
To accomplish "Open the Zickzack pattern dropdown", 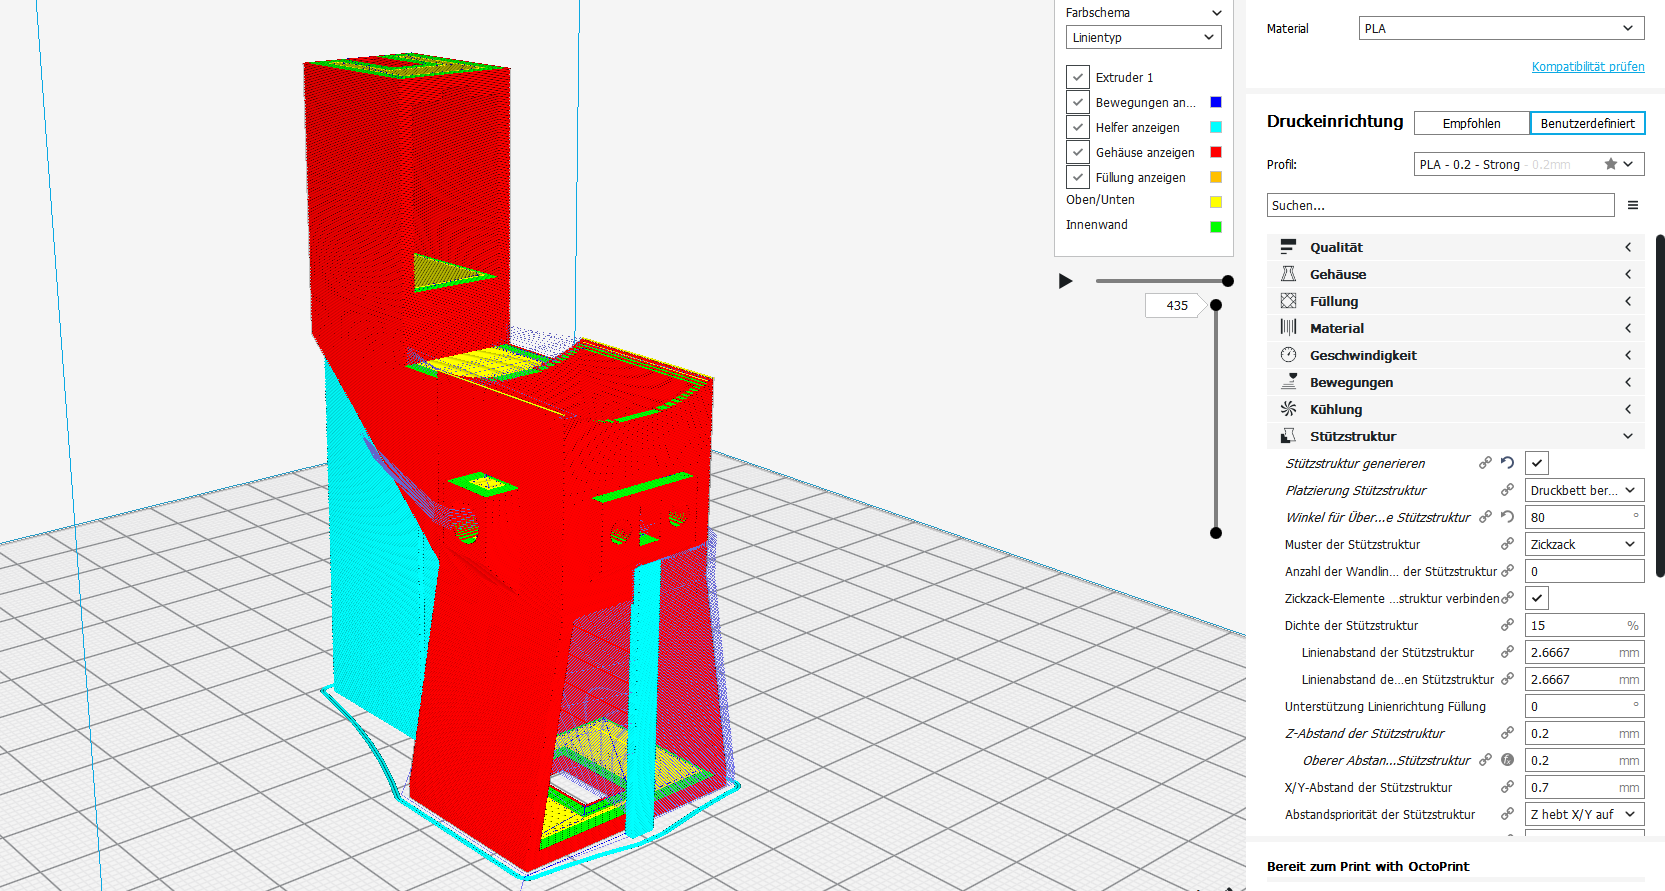I will coord(1585,544).
